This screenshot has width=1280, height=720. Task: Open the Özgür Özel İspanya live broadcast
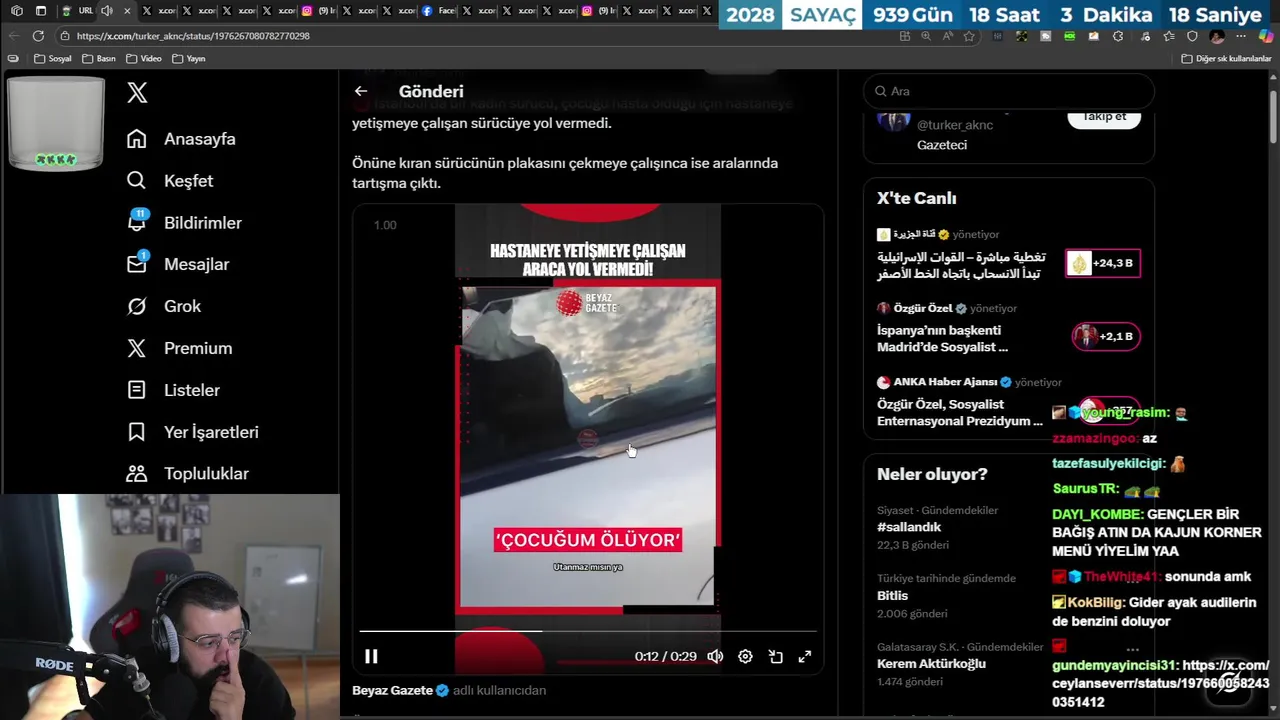click(942, 338)
